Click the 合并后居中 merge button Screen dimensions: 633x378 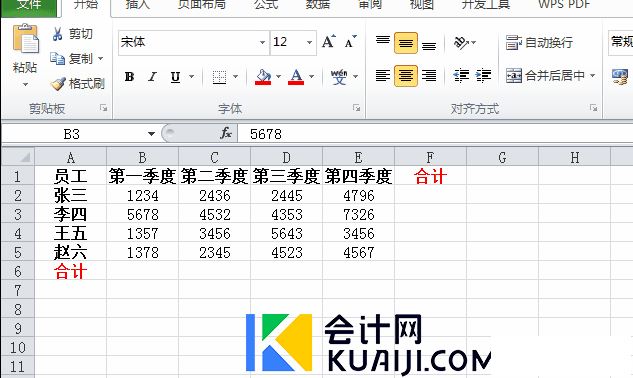coord(551,76)
